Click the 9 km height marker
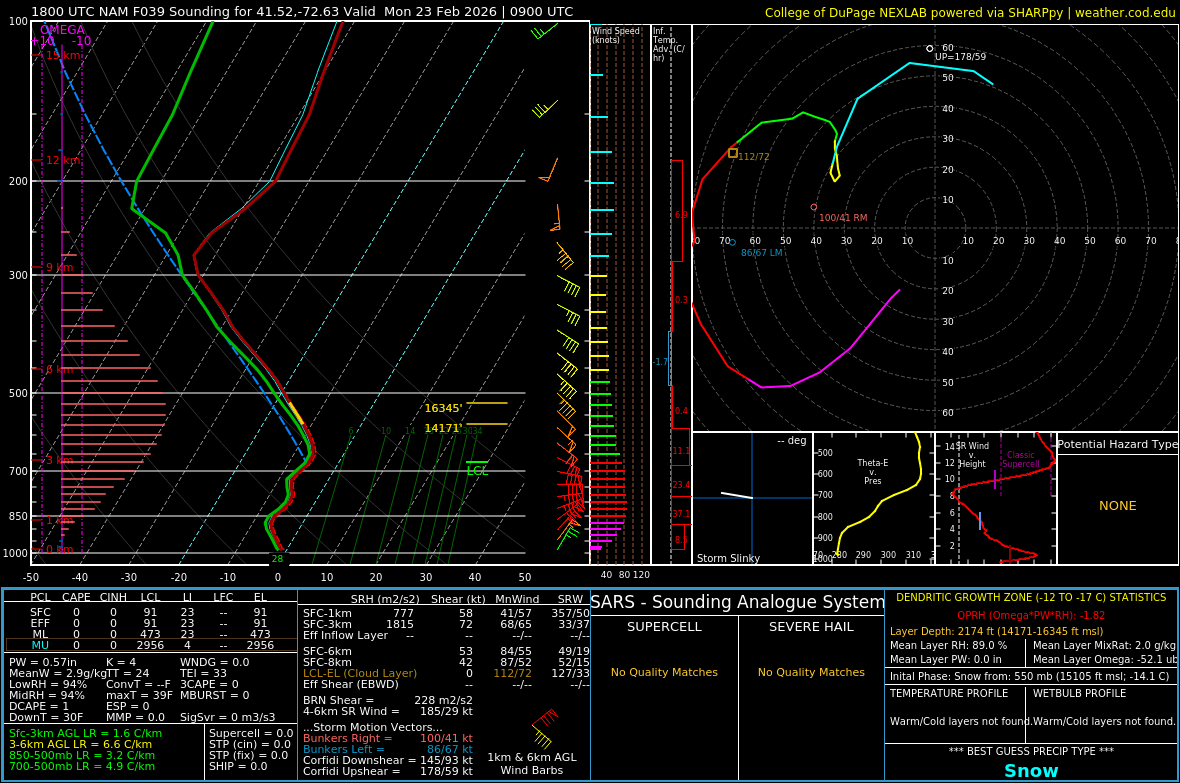1180x783 pixels. click(59, 267)
